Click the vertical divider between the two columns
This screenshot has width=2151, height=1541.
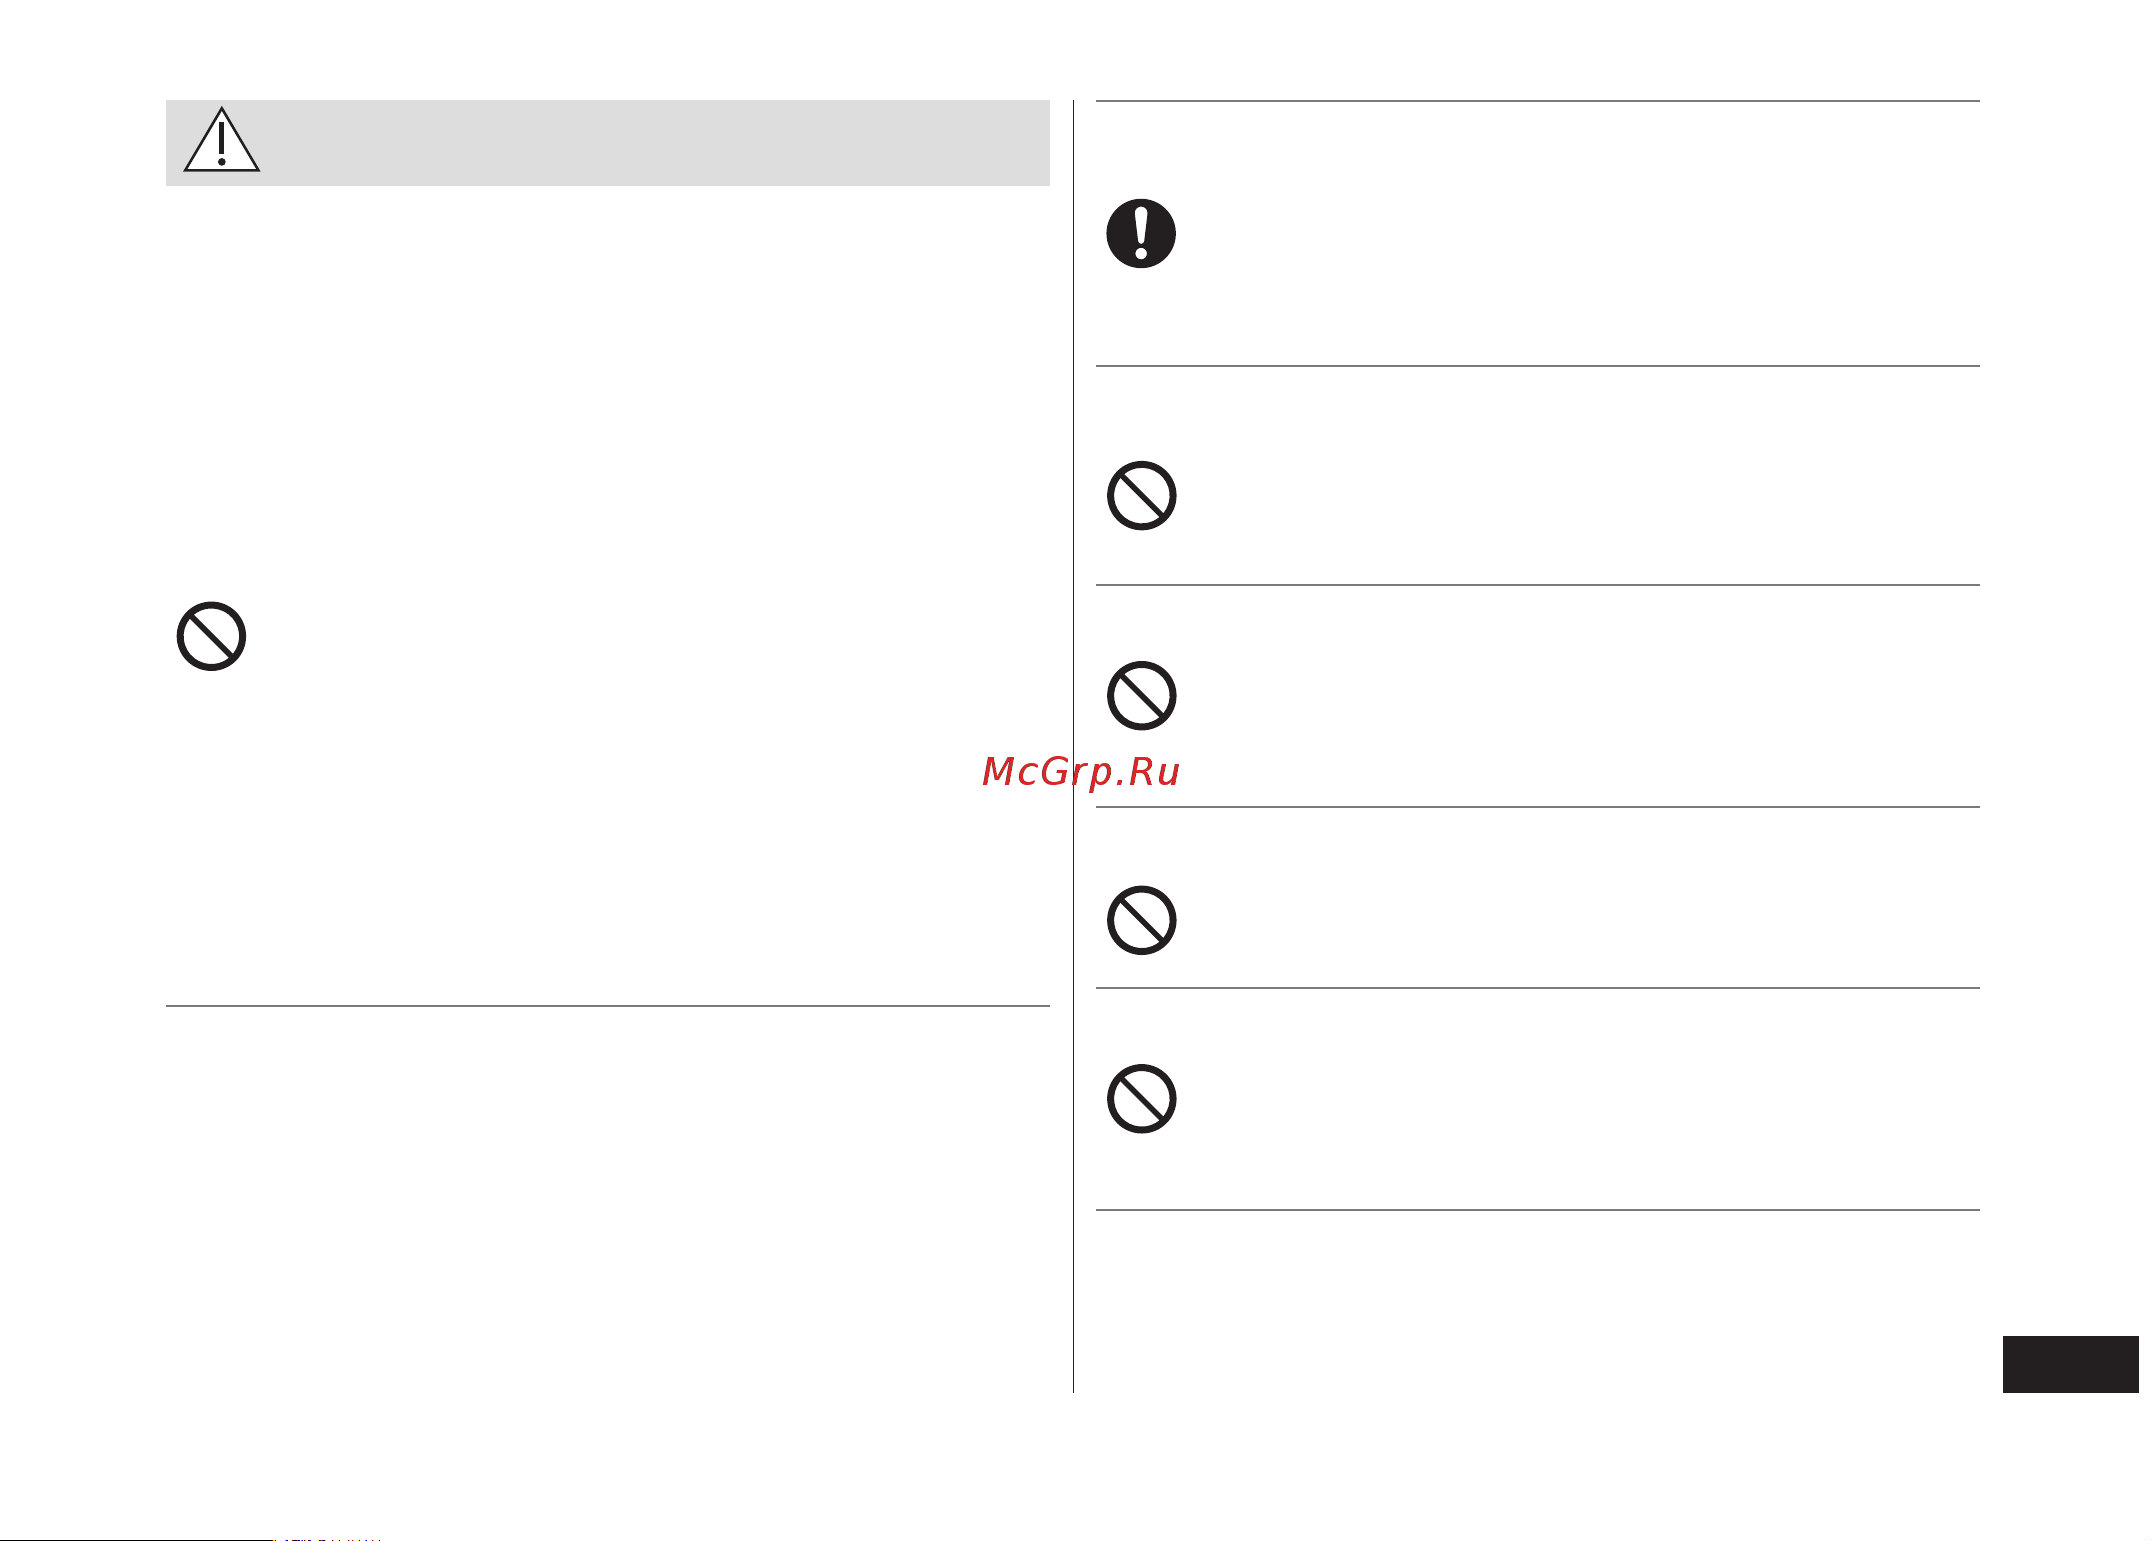tap(1073, 746)
